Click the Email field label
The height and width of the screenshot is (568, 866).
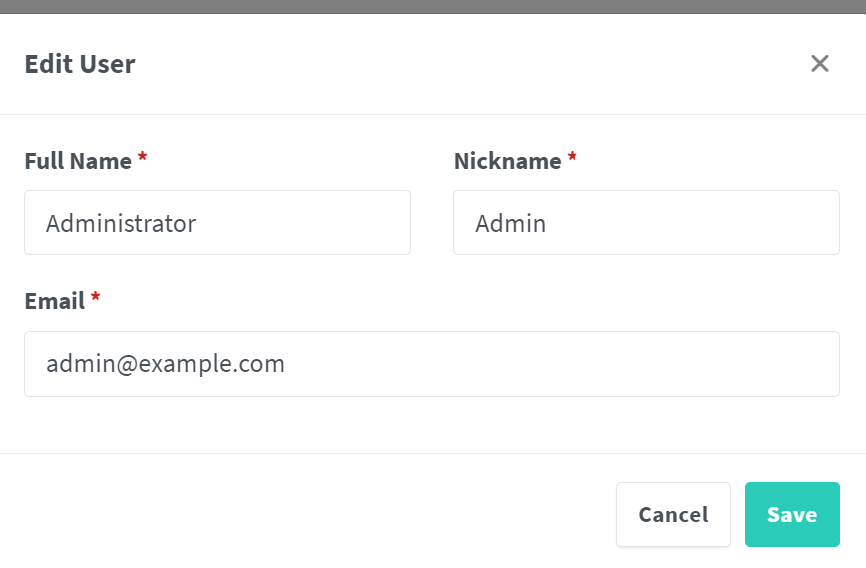click(x=54, y=301)
